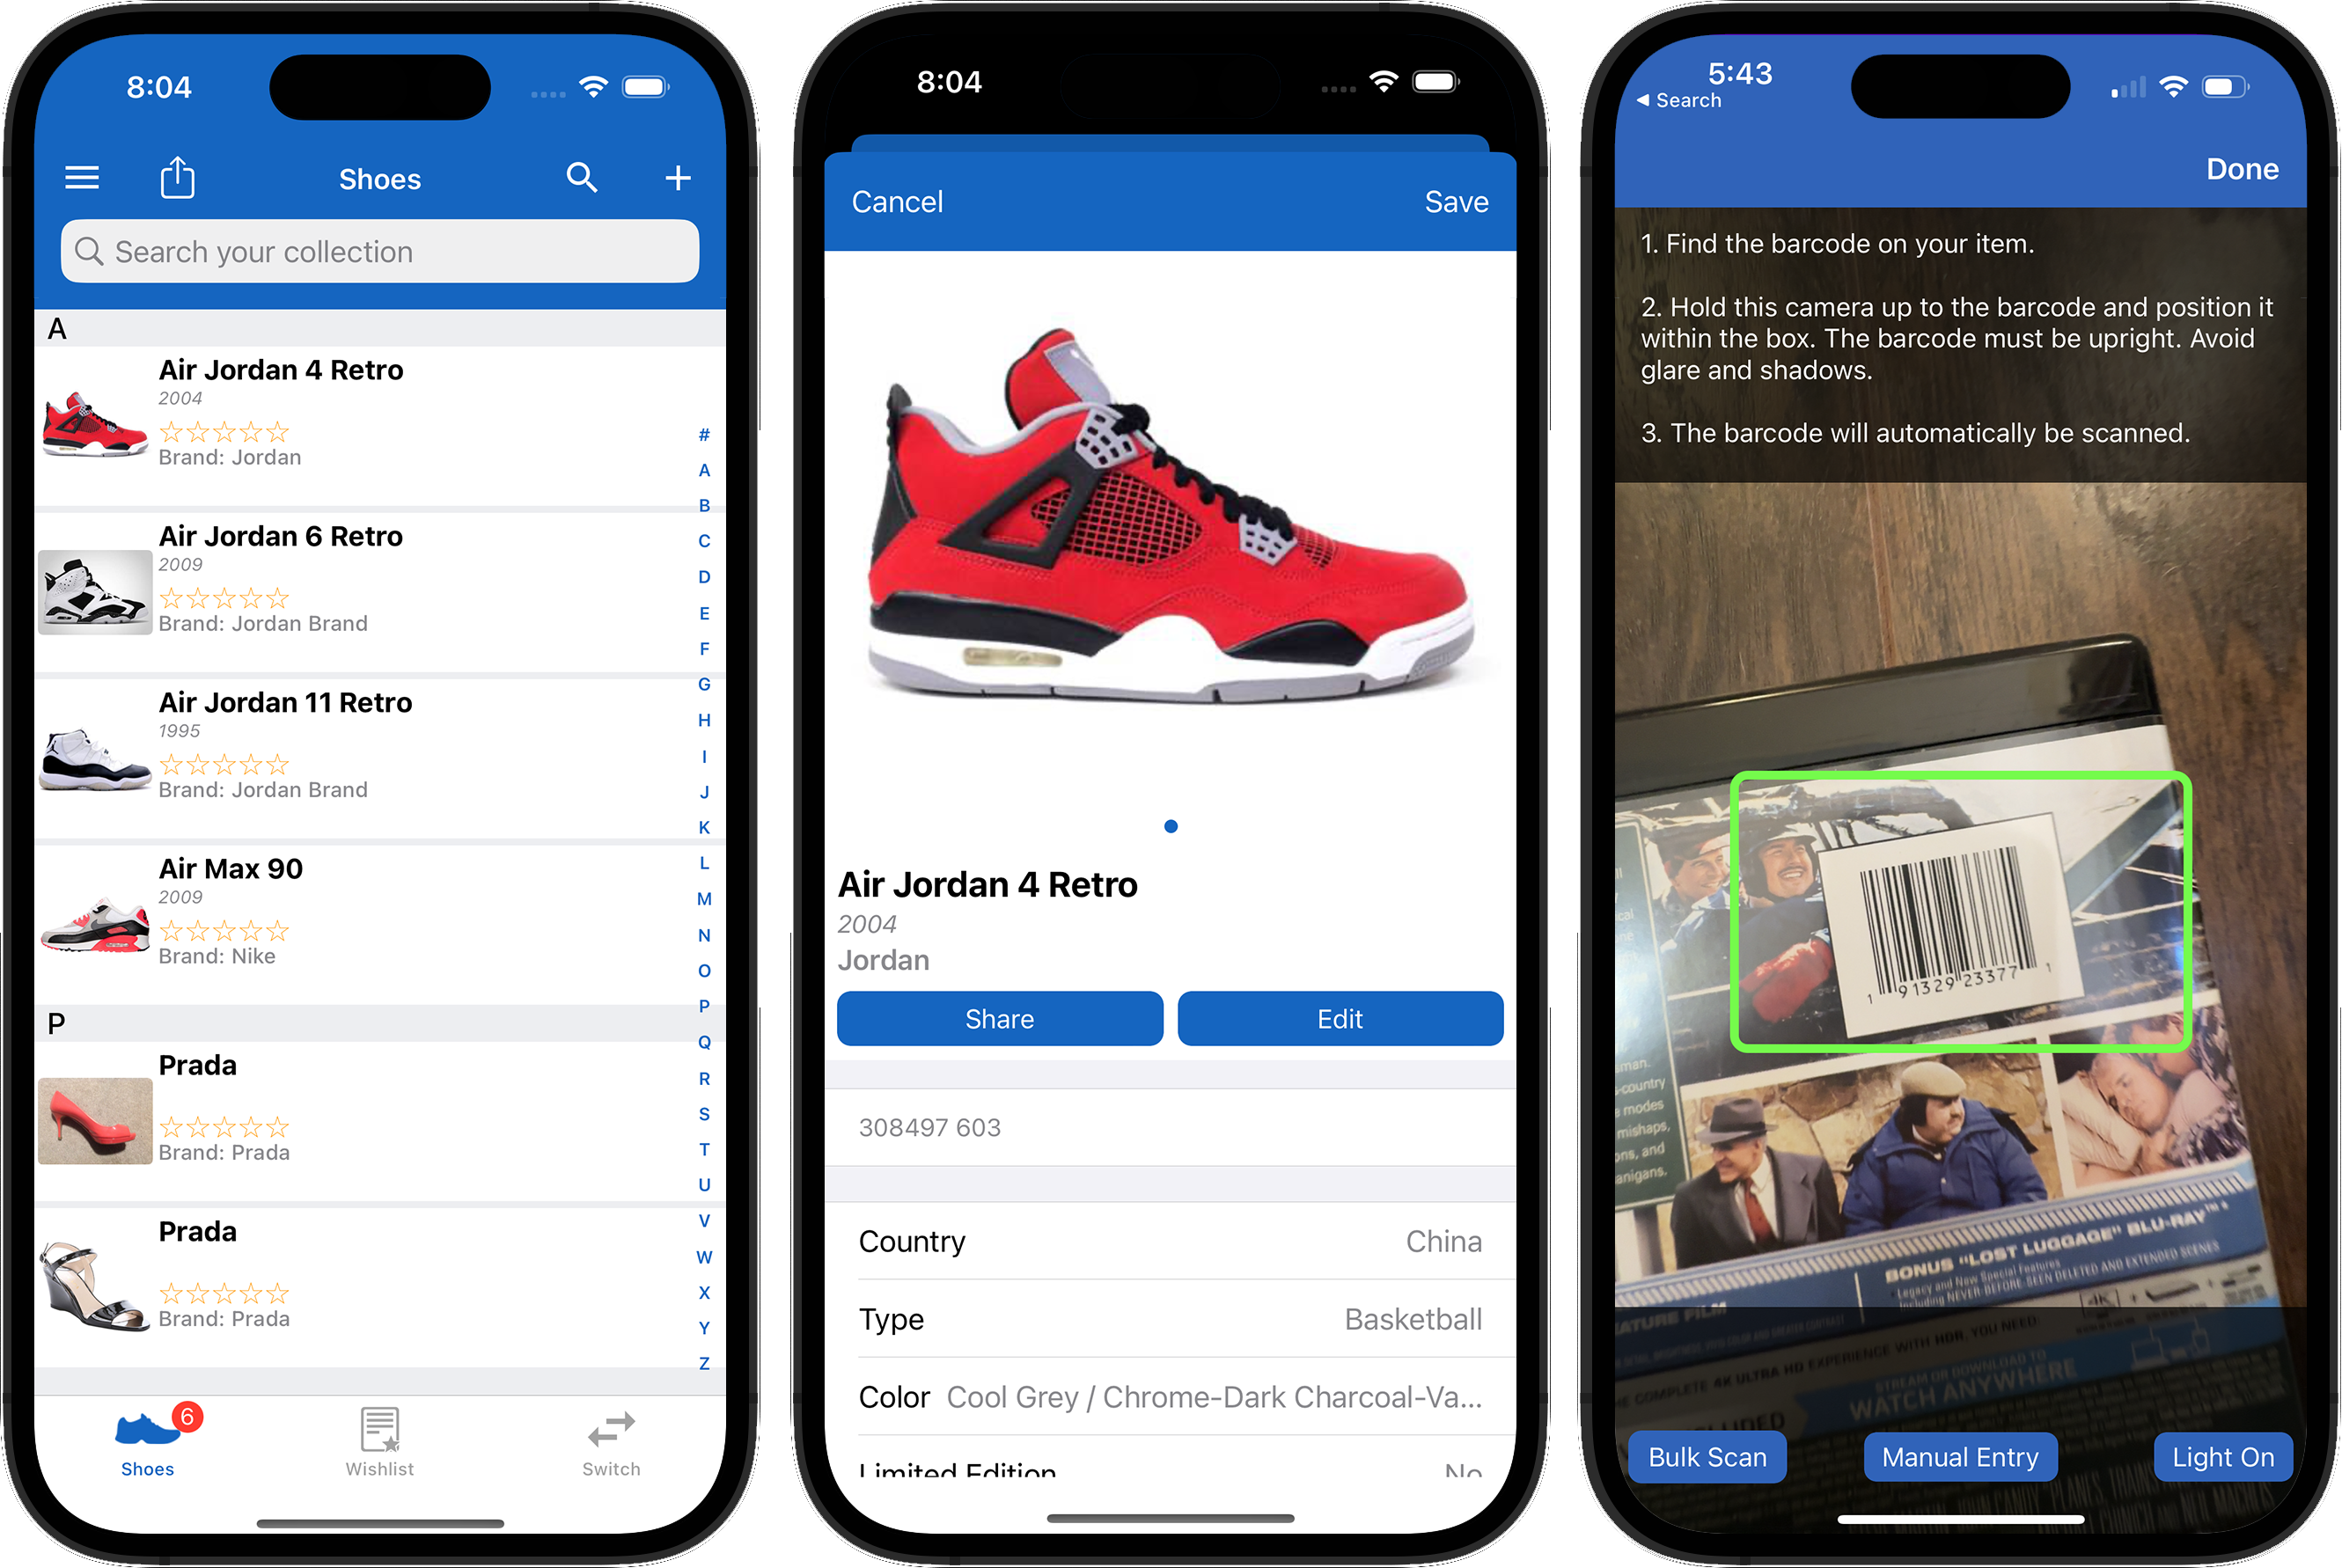The height and width of the screenshot is (1568, 2342).
Task: Tap the hamburger menu icon
Action: click(x=82, y=177)
